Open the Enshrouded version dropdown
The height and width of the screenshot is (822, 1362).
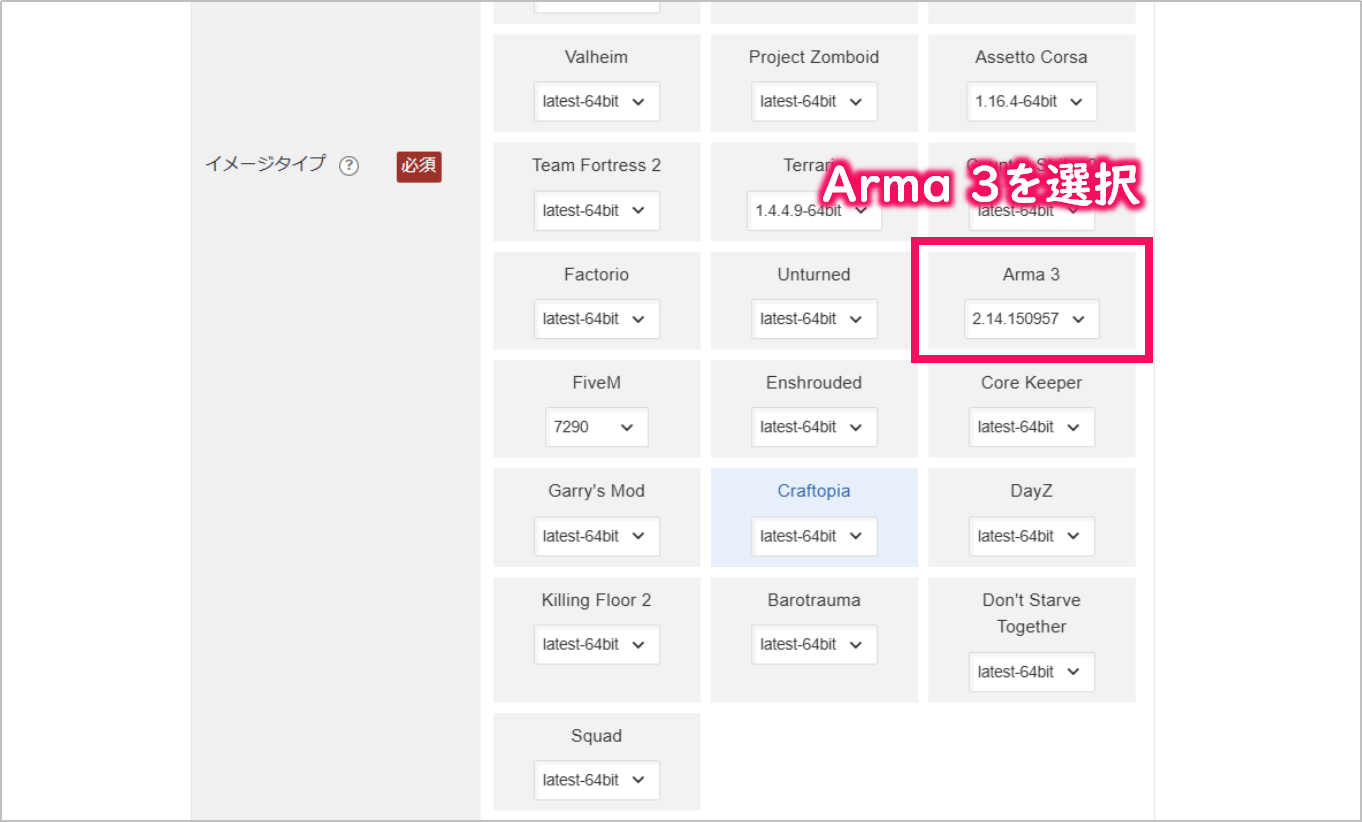click(x=814, y=427)
